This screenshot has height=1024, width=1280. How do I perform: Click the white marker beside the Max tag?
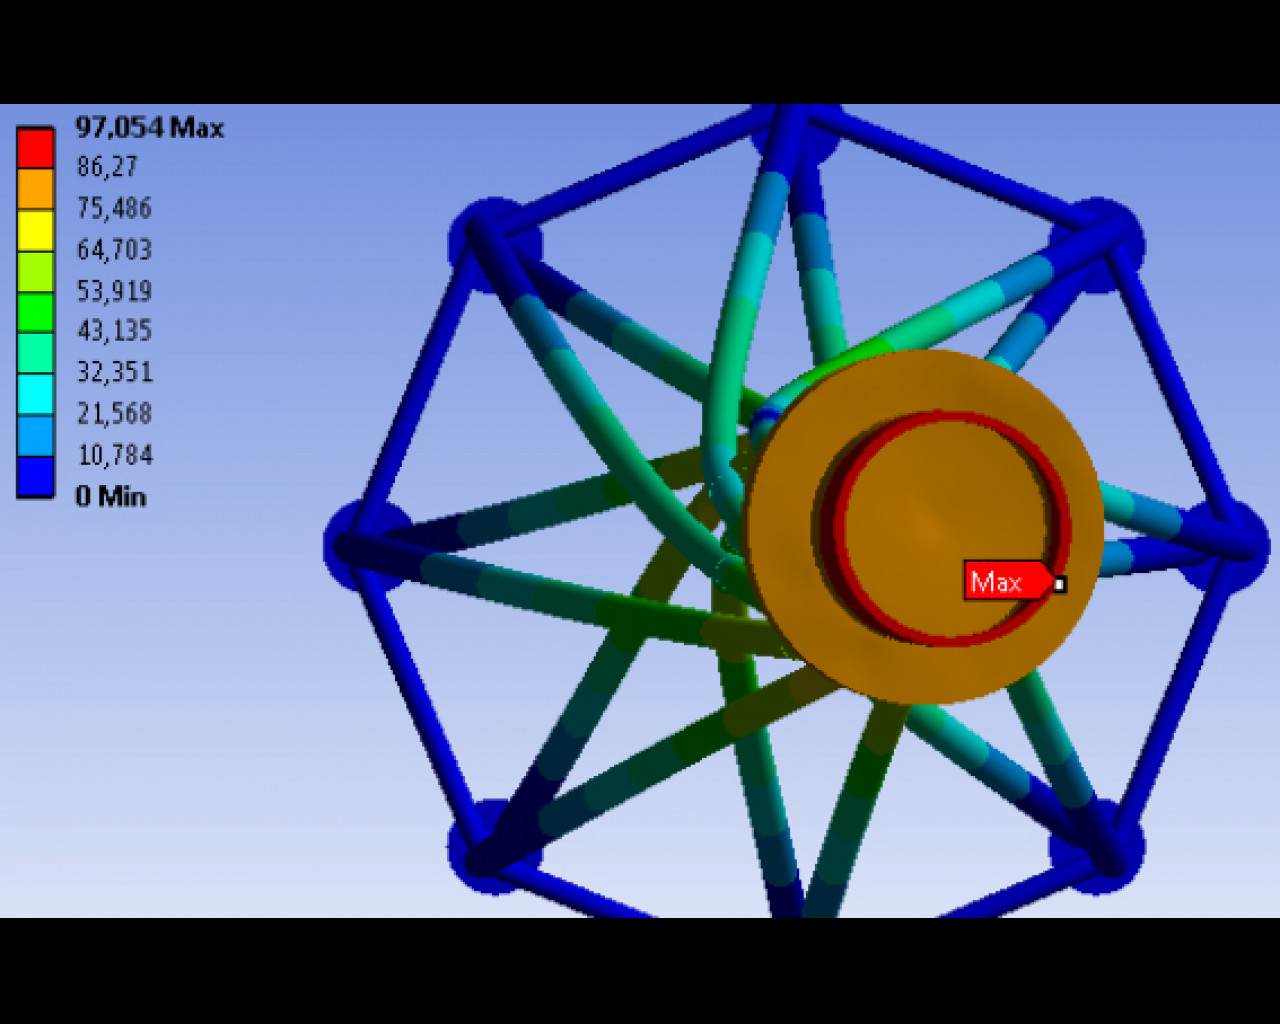click(1060, 584)
